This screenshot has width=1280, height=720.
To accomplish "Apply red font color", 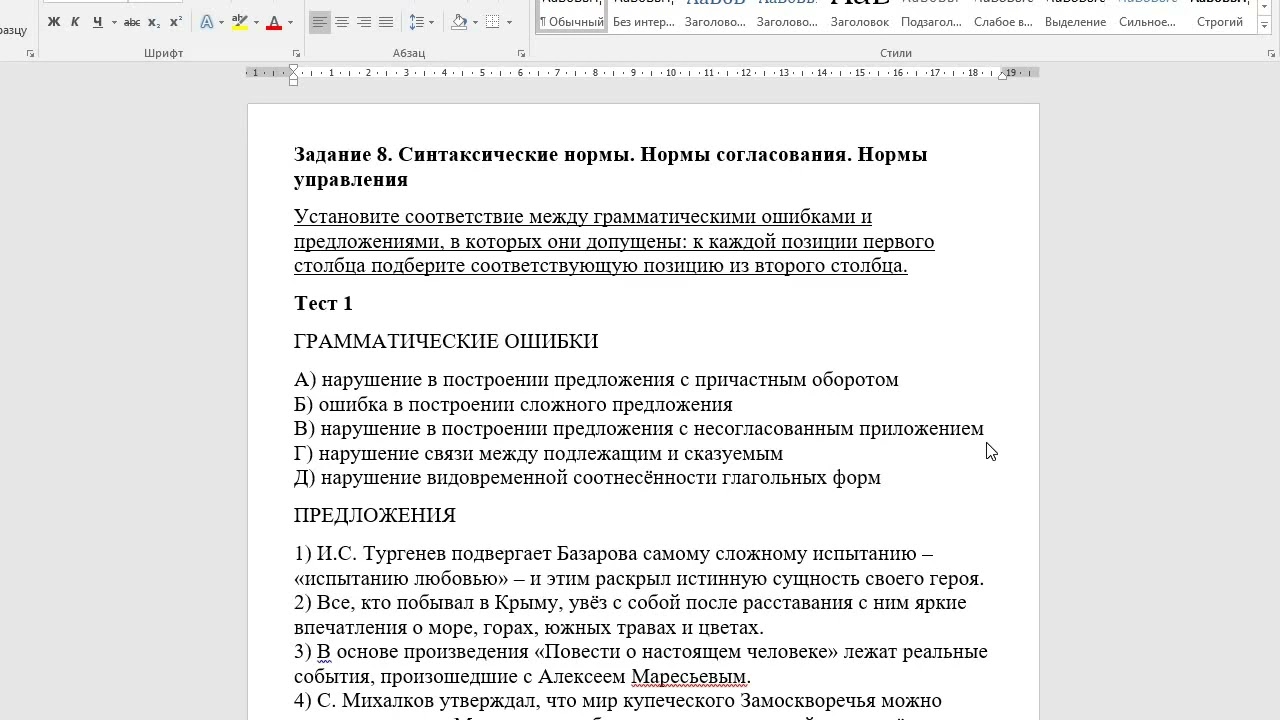I will 274,22.
